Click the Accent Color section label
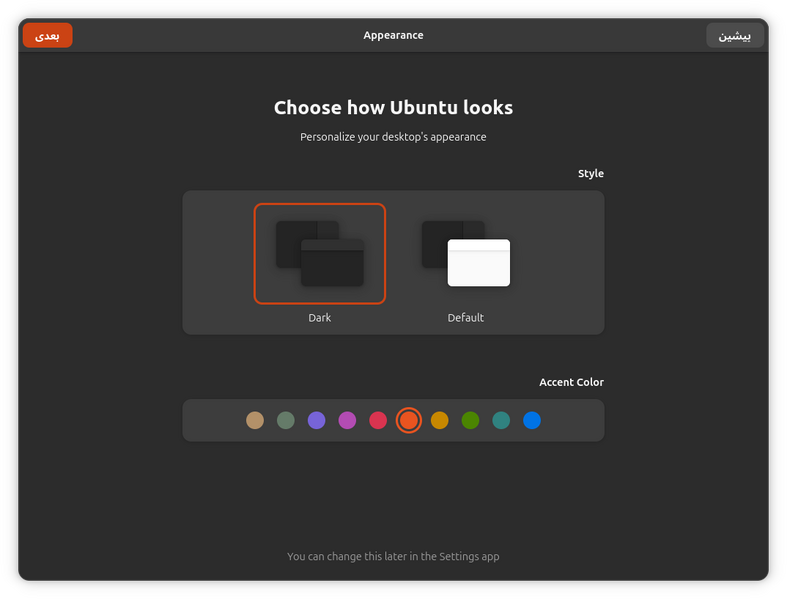787x599 pixels. coord(572,382)
